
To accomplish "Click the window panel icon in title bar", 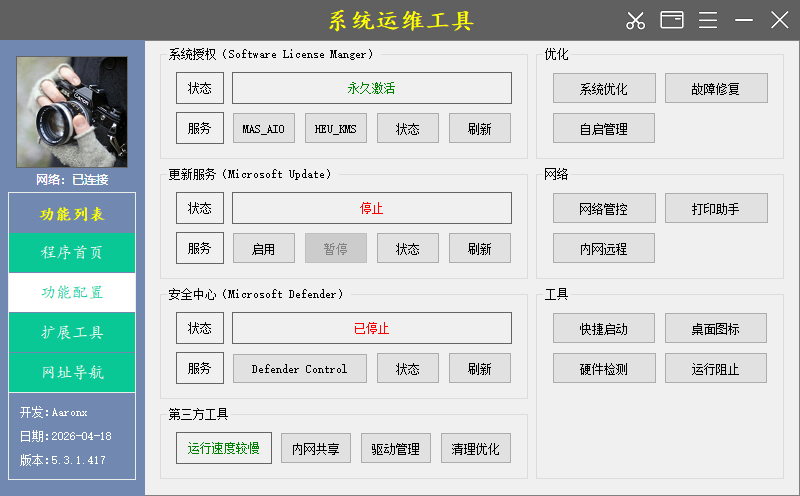I will pos(672,20).
